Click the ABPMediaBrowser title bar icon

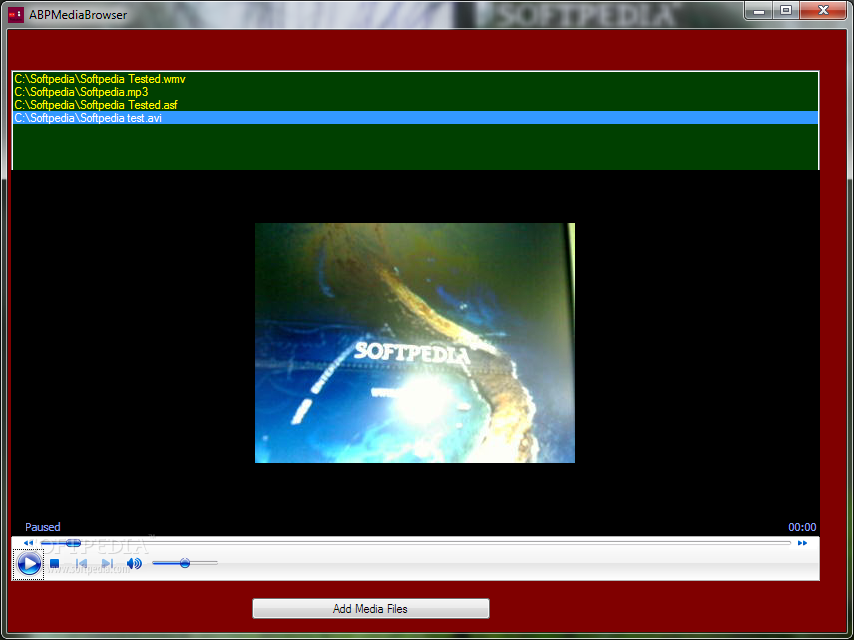16,15
